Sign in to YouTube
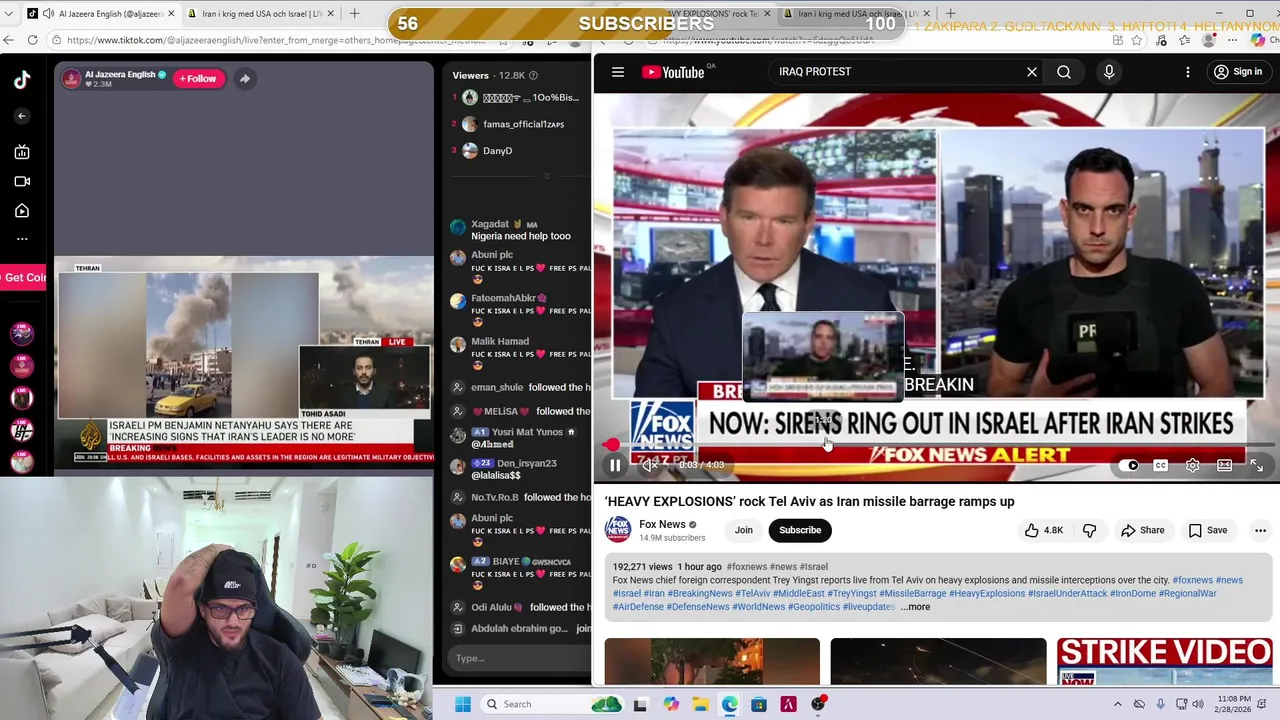Screen dimensions: 1280x720 click(1237, 72)
